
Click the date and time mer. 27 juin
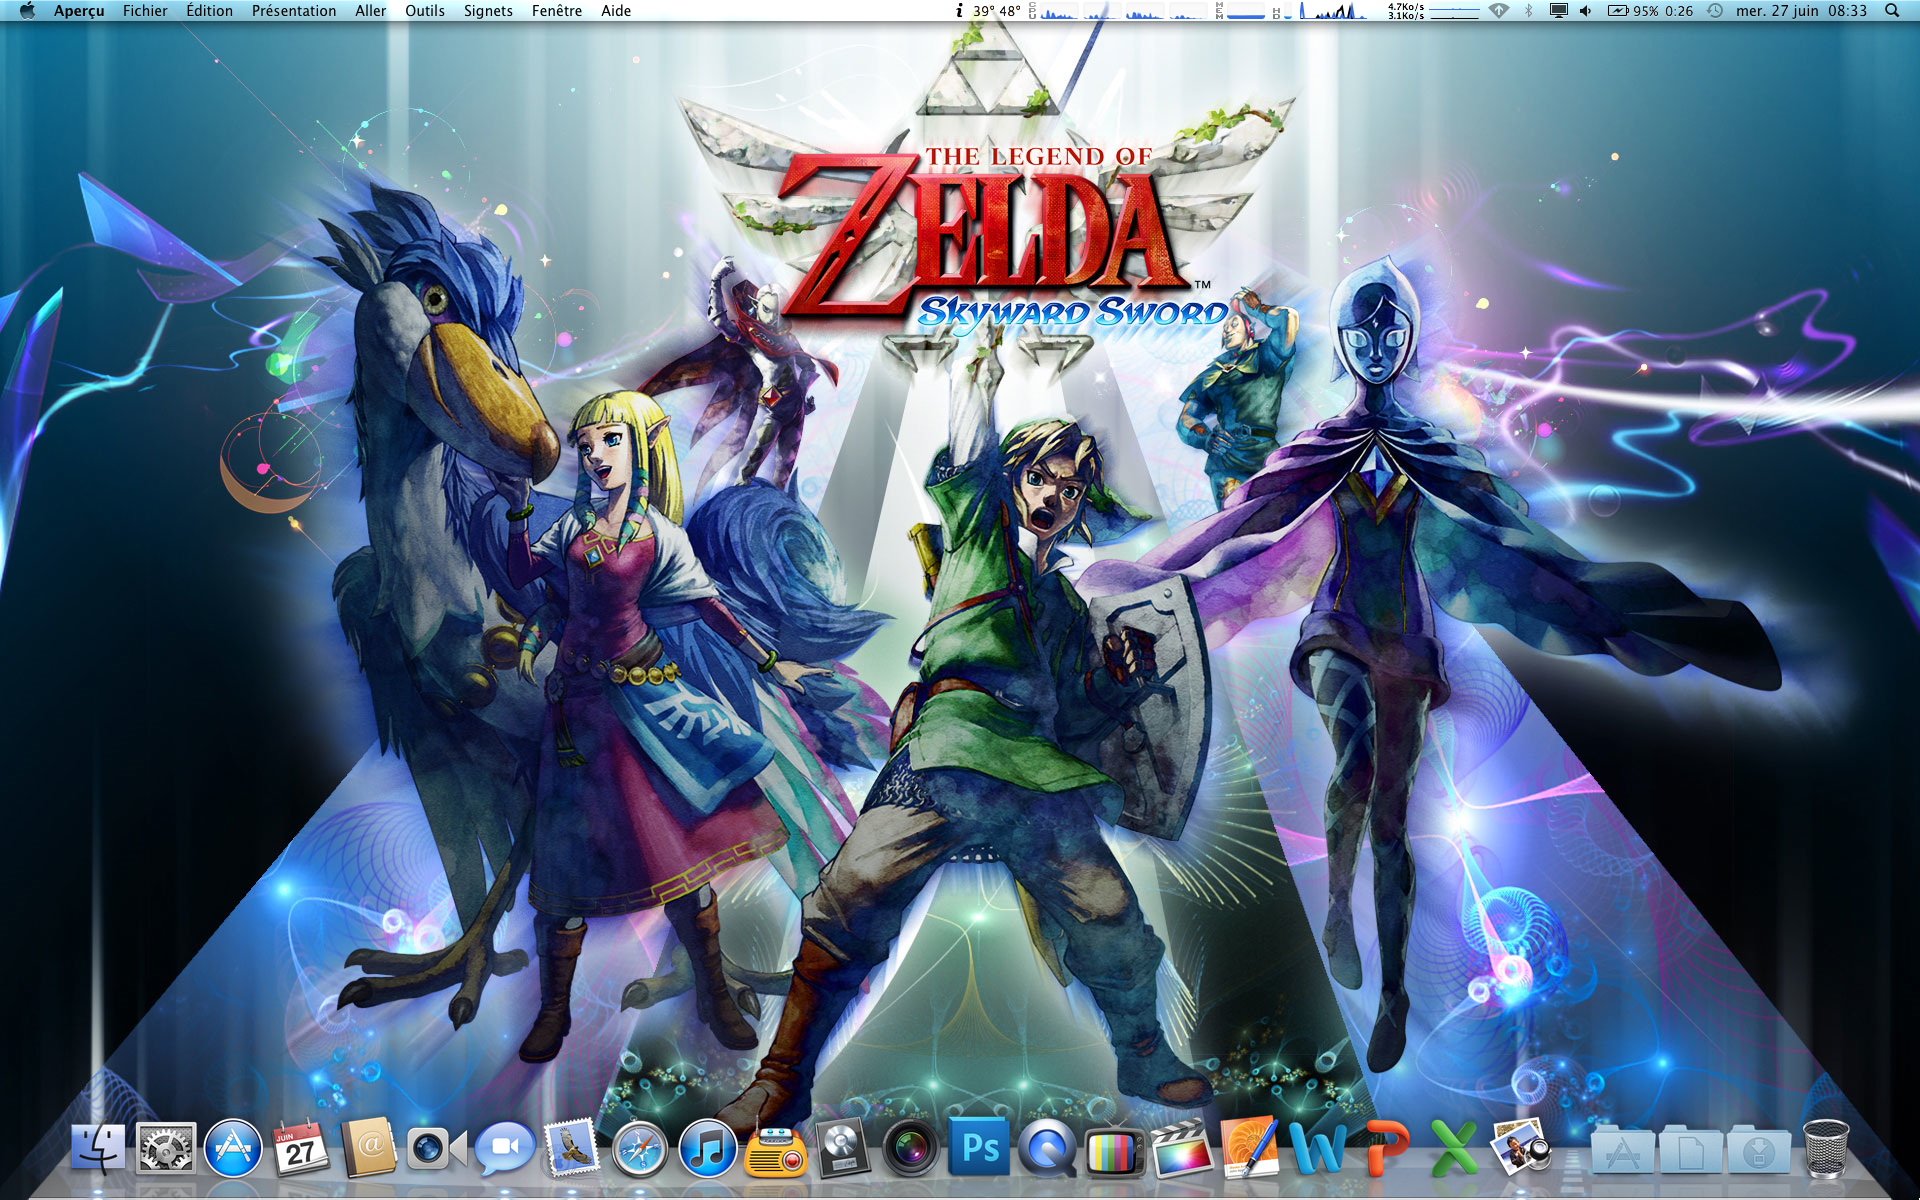point(1801,11)
